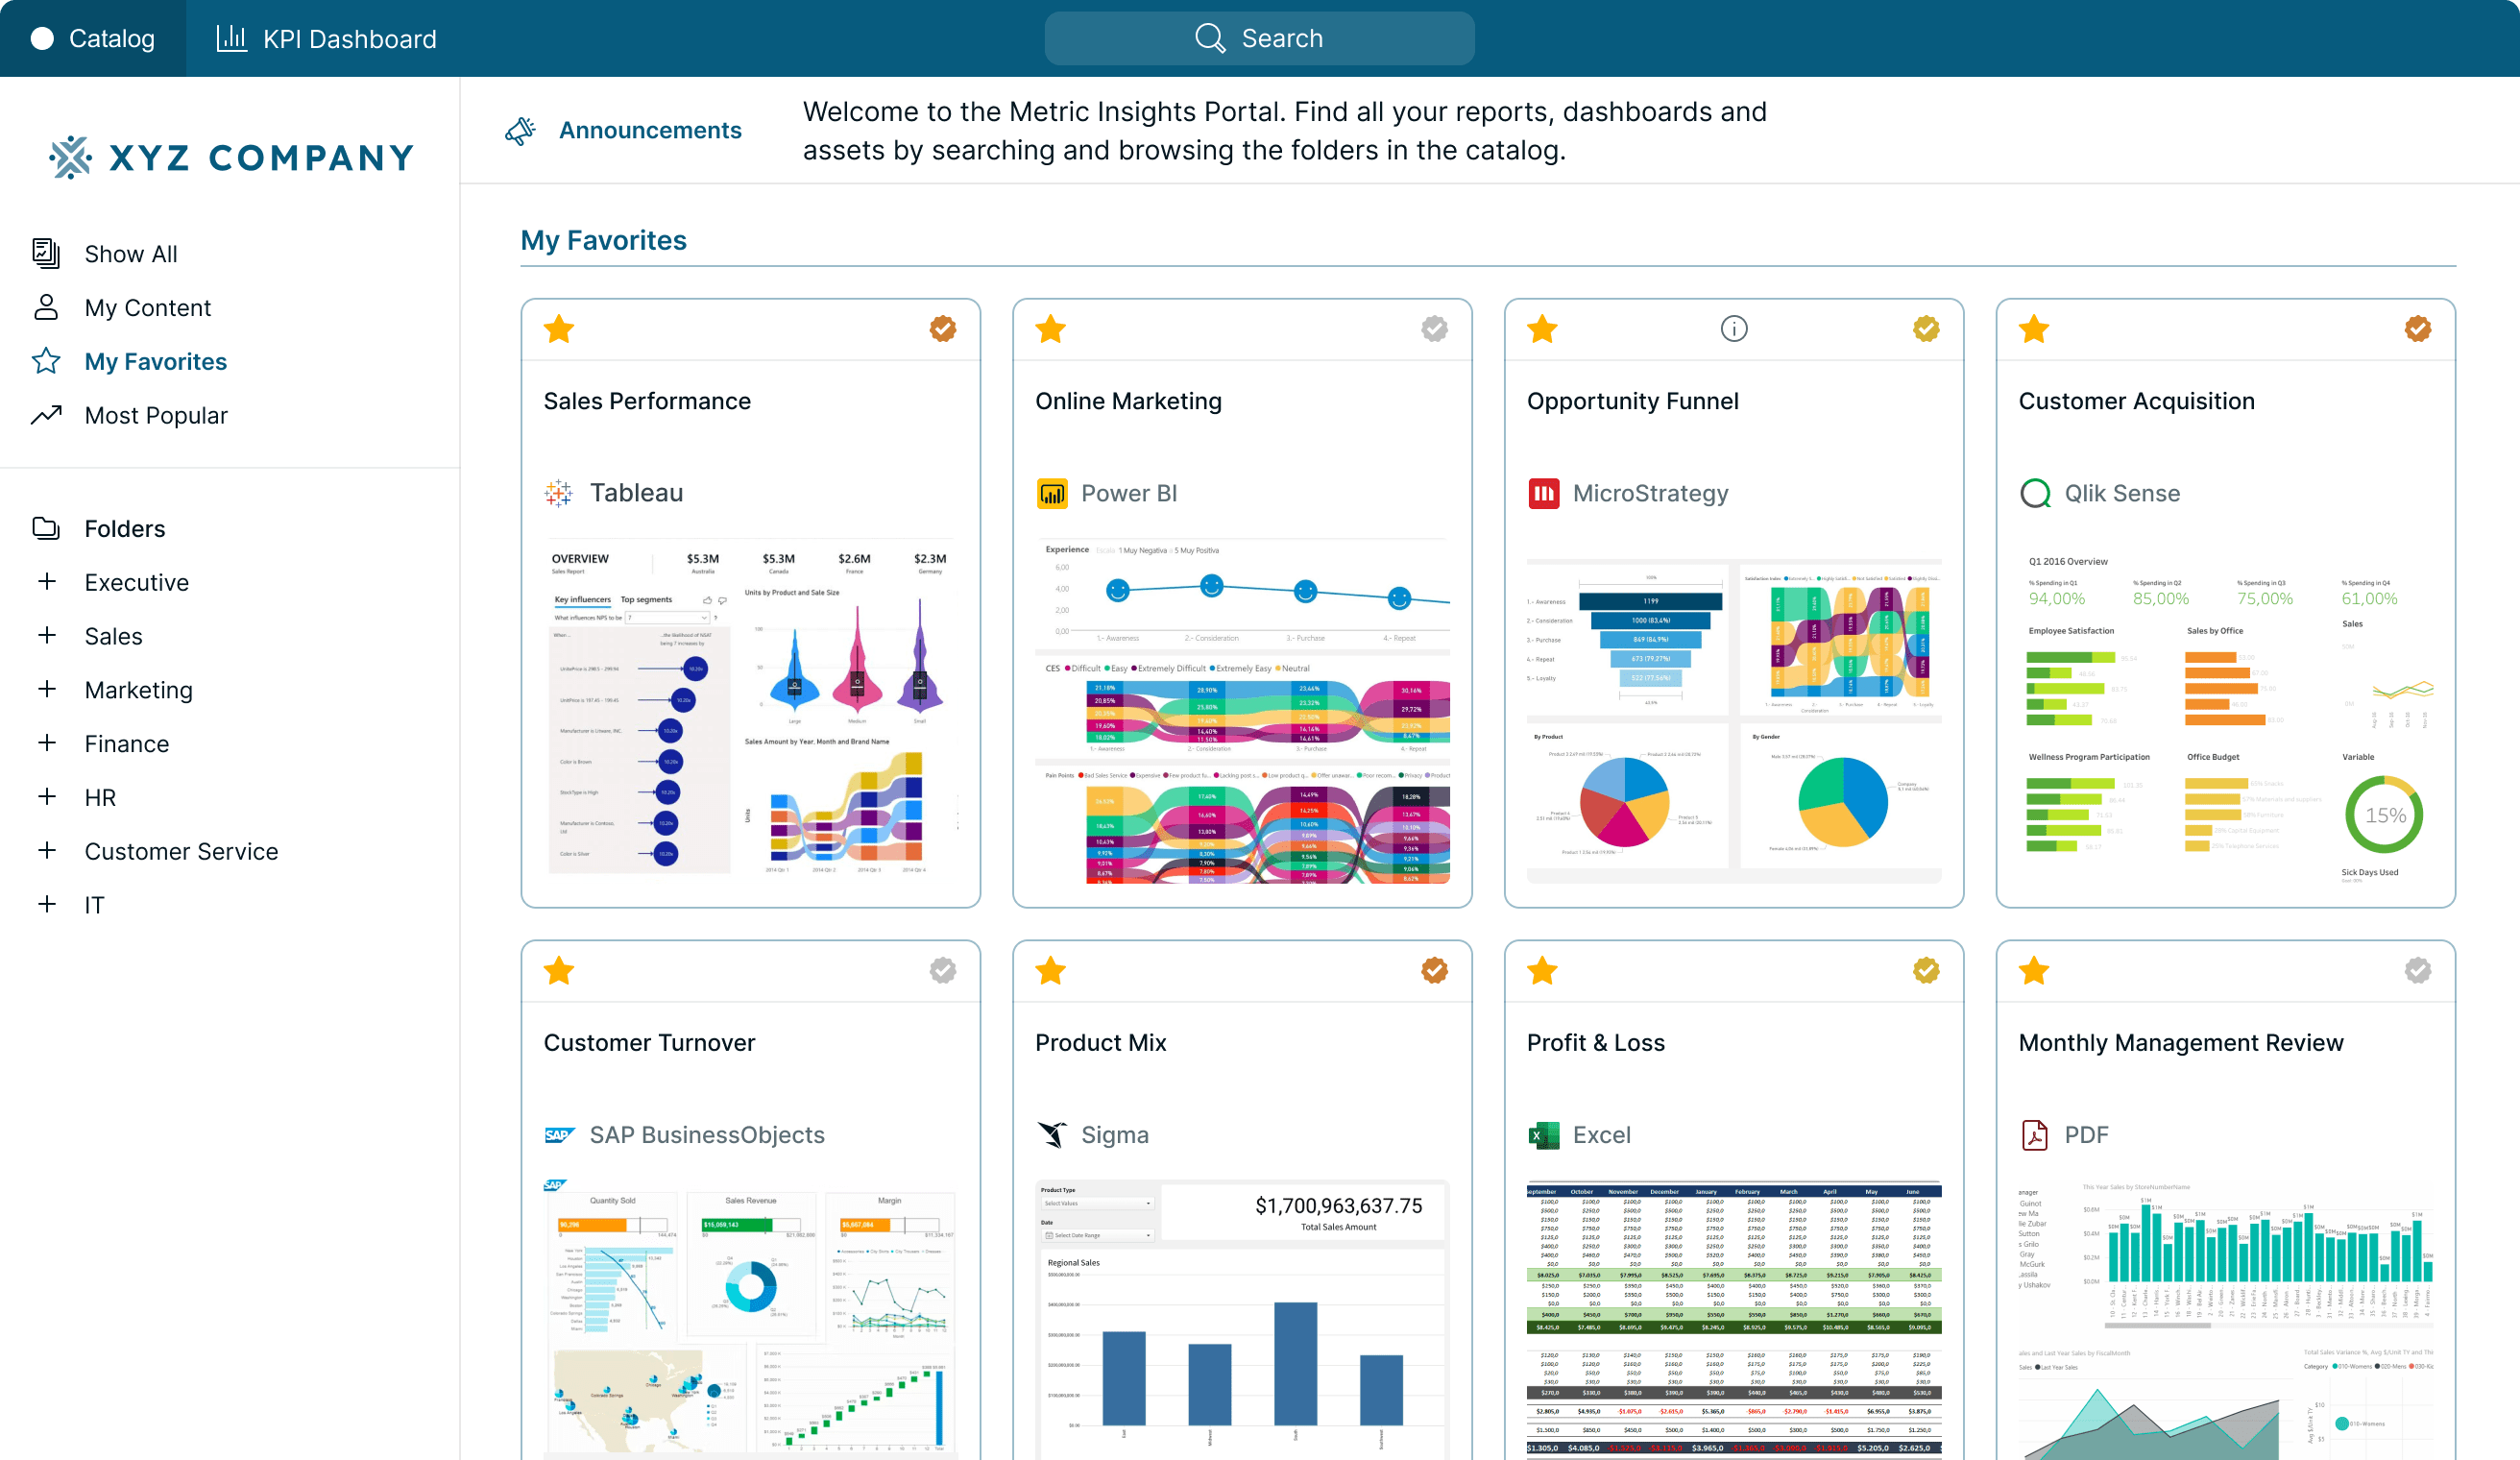The image size is (2520, 1460).
Task: Toggle the favorite star on Customer Turnover
Action: coord(560,970)
